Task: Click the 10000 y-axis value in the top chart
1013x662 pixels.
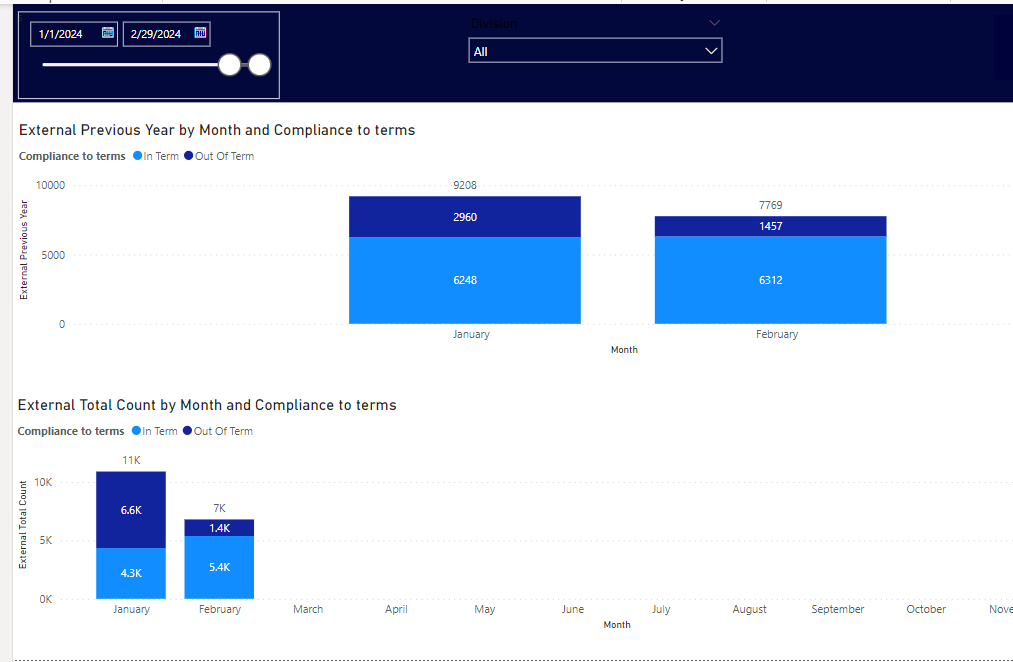Action: tap(50, 185)
